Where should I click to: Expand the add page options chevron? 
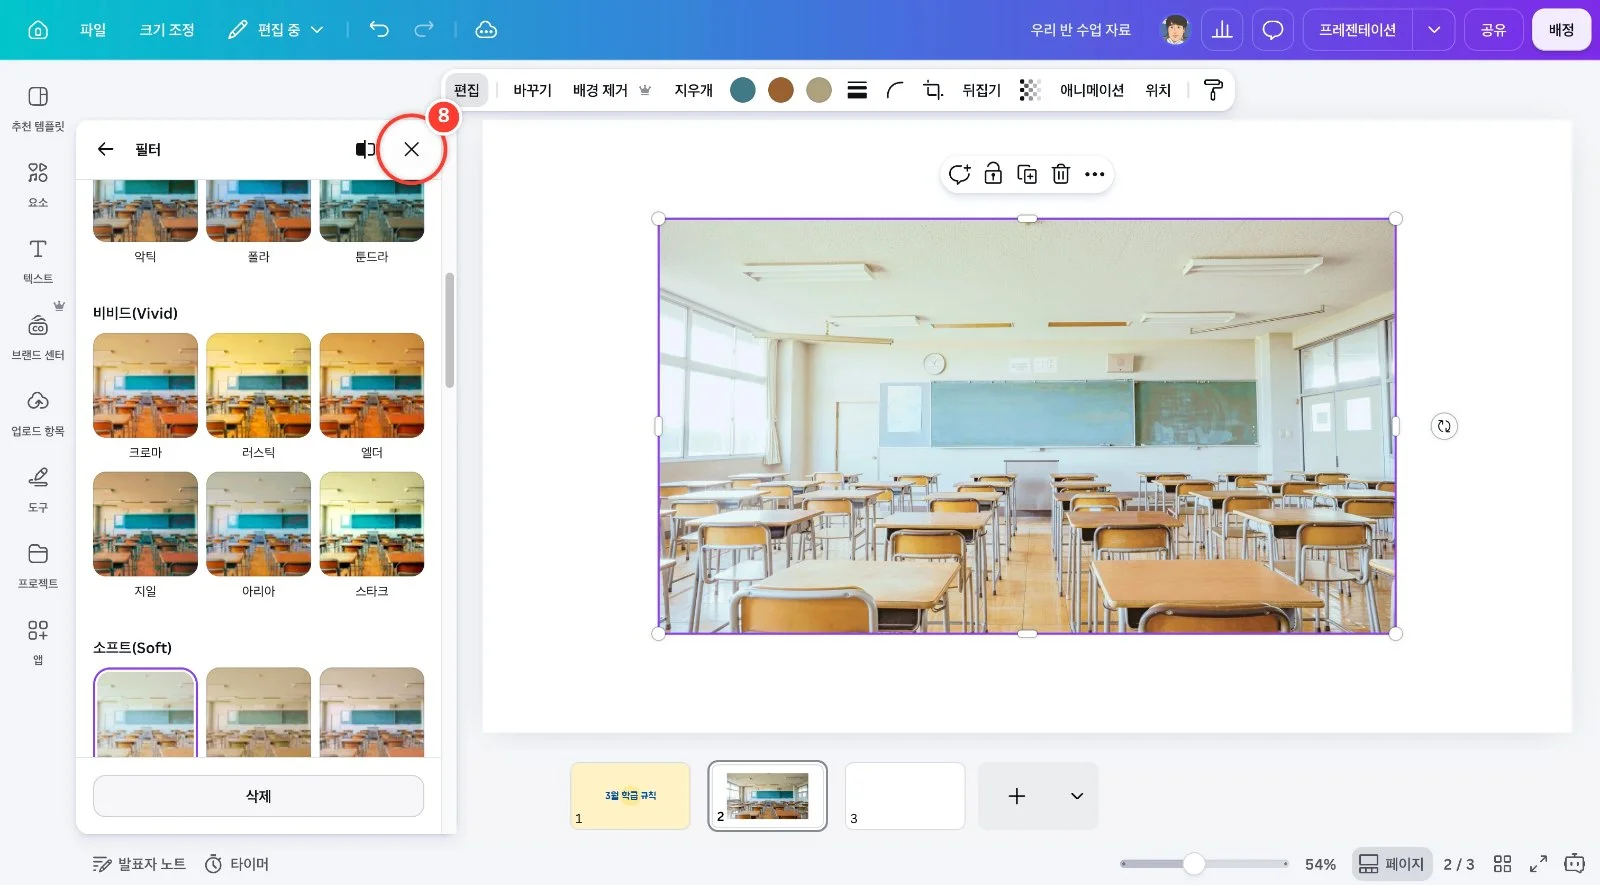click(1076, 796)
